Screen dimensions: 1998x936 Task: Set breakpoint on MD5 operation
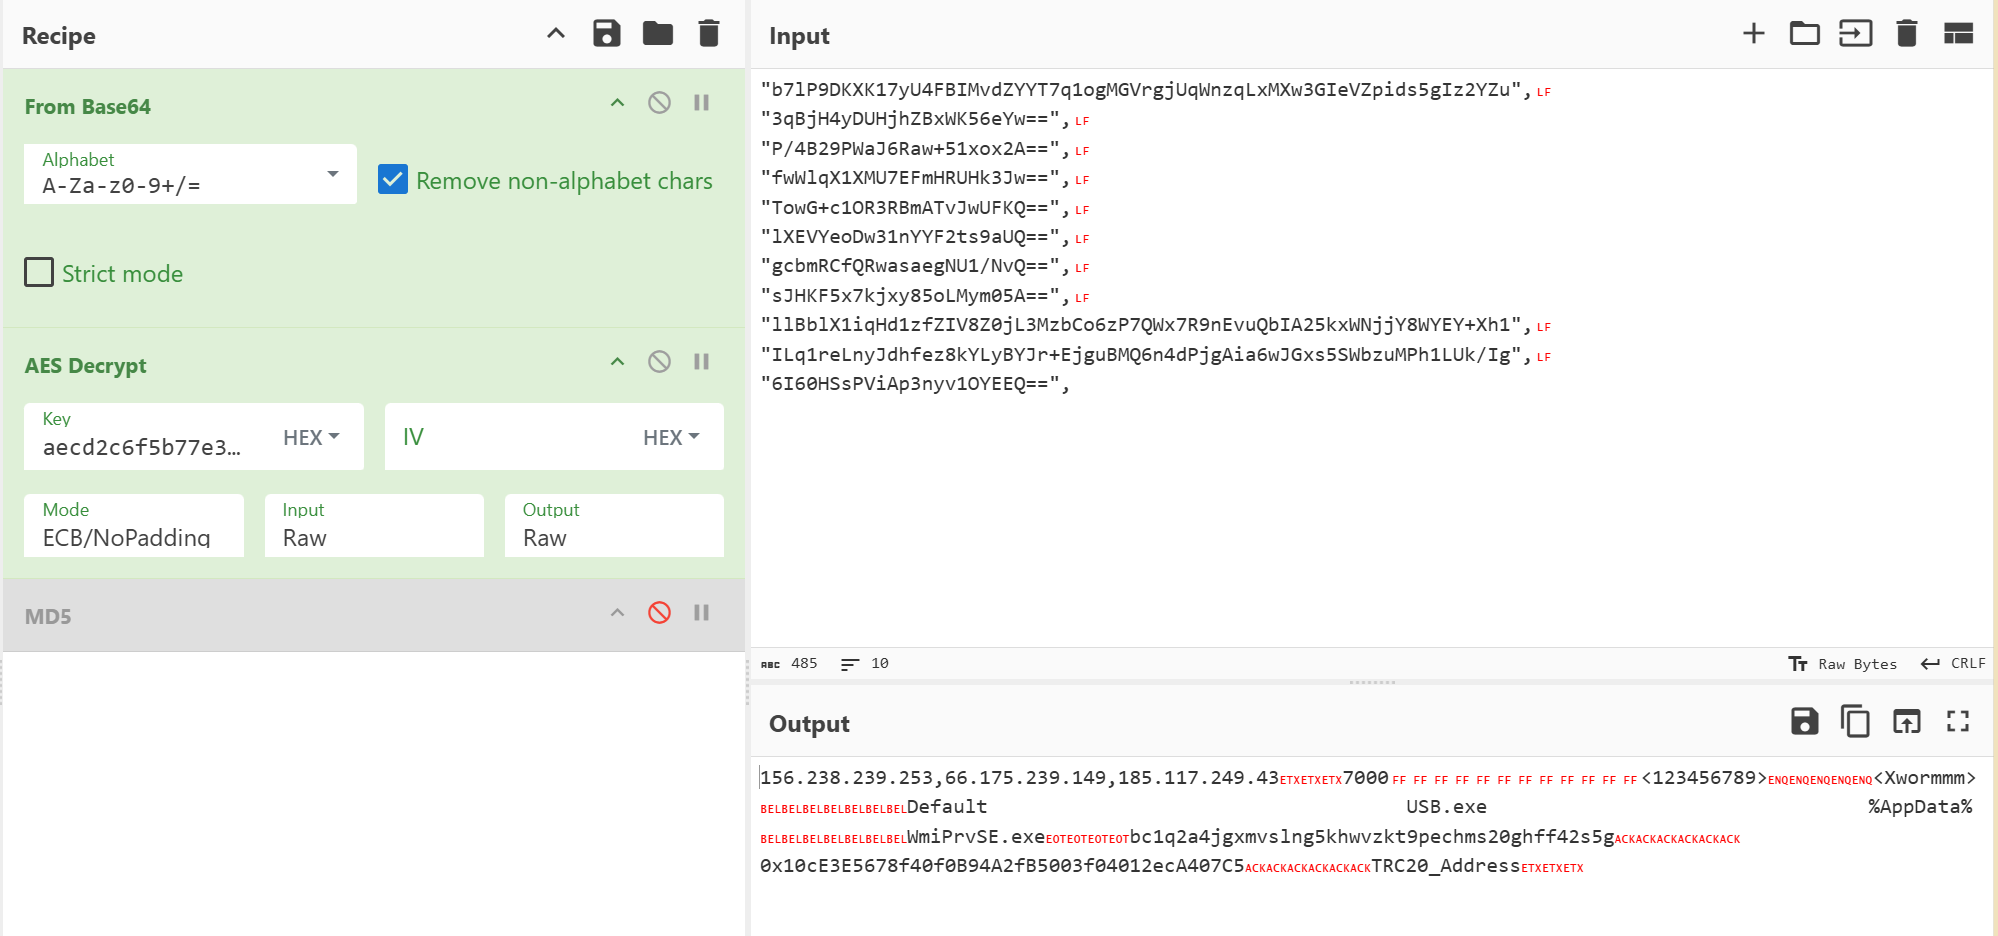point(702,612)
